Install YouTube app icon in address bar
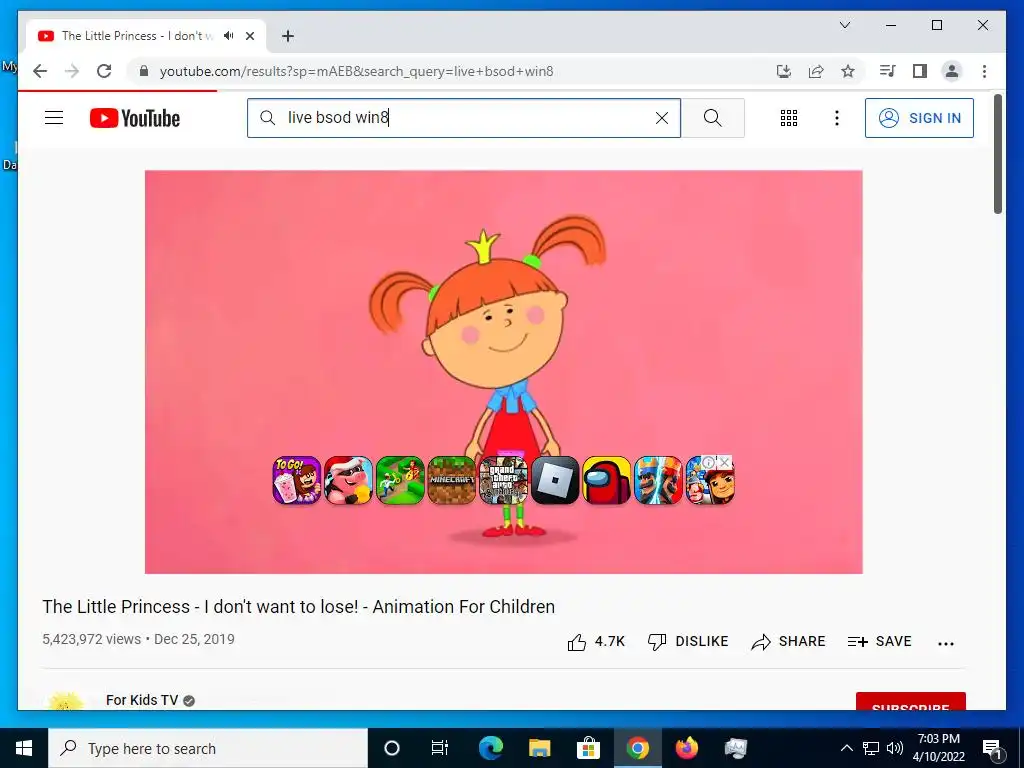The width and height of the screenshot is (1024, 768). tap(784, 71)
